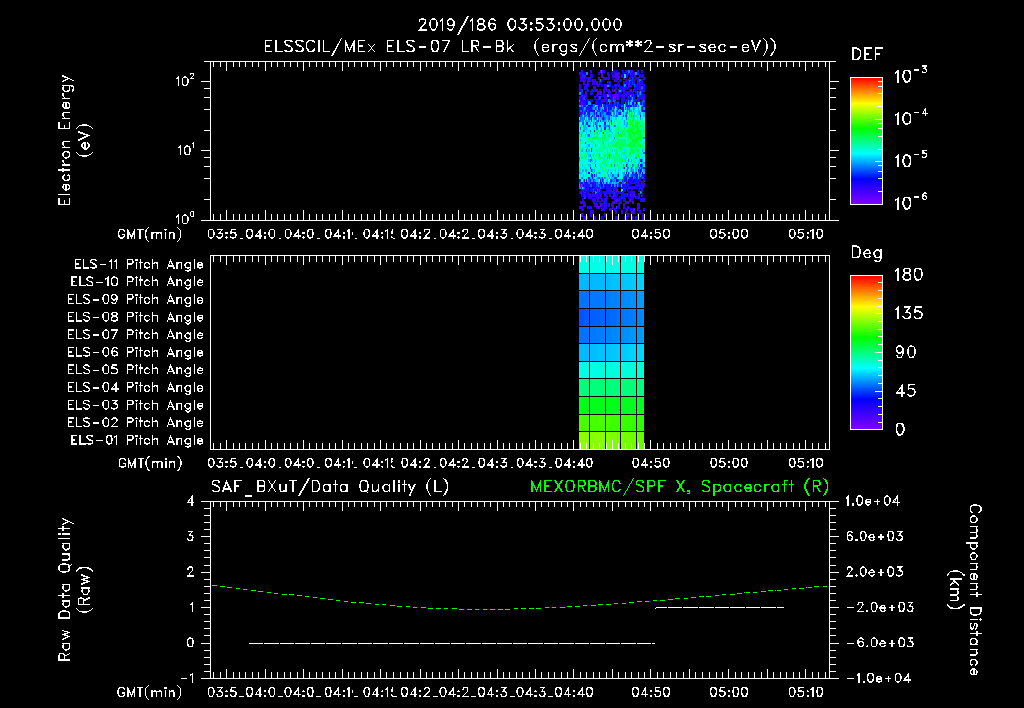The width and height of the screenshot is (1024, 708).
Task: Click the 10^-6 value on the DEF scale
Action: [x=910, y=202]
